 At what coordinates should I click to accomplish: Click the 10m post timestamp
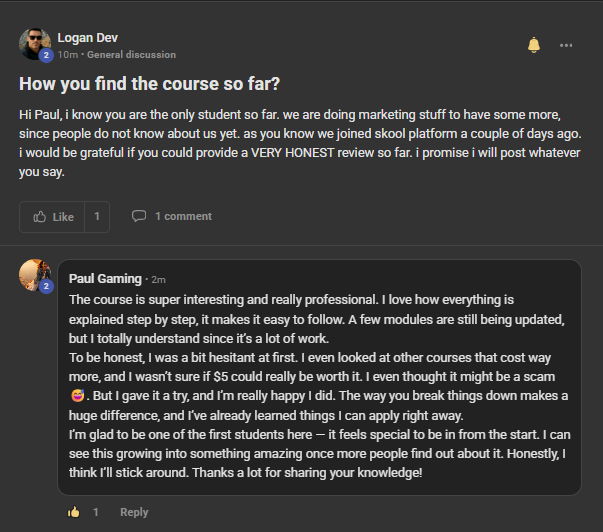click(x=68, y=55)
